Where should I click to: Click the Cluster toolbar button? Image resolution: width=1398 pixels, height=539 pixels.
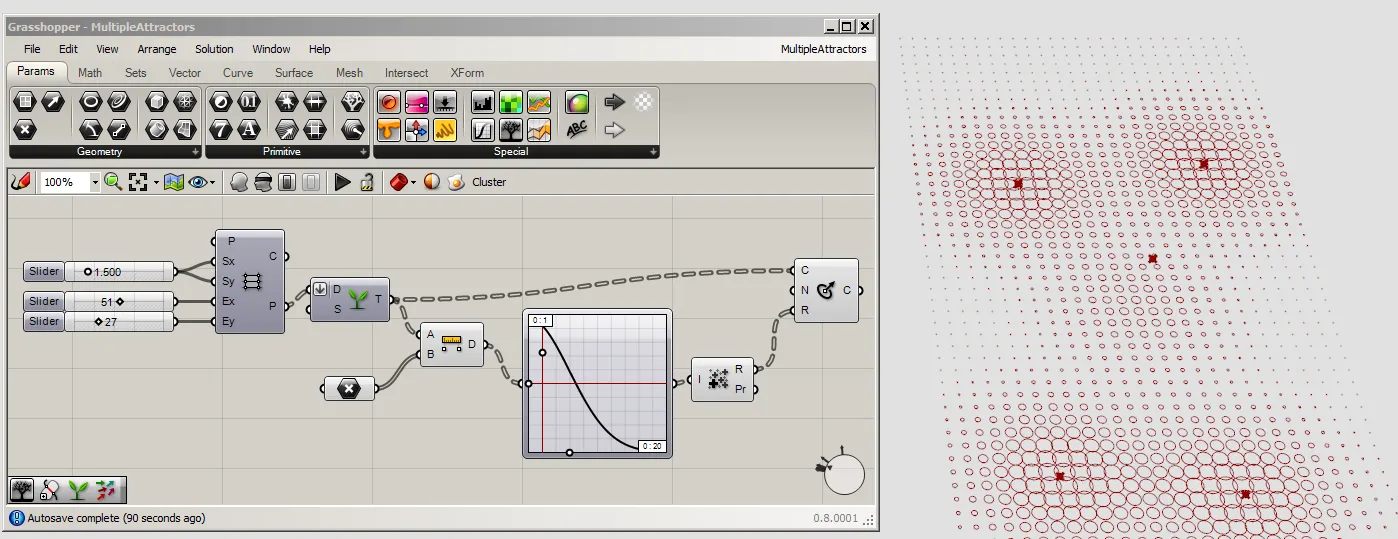pyautogui.click(x=489, y=182)
